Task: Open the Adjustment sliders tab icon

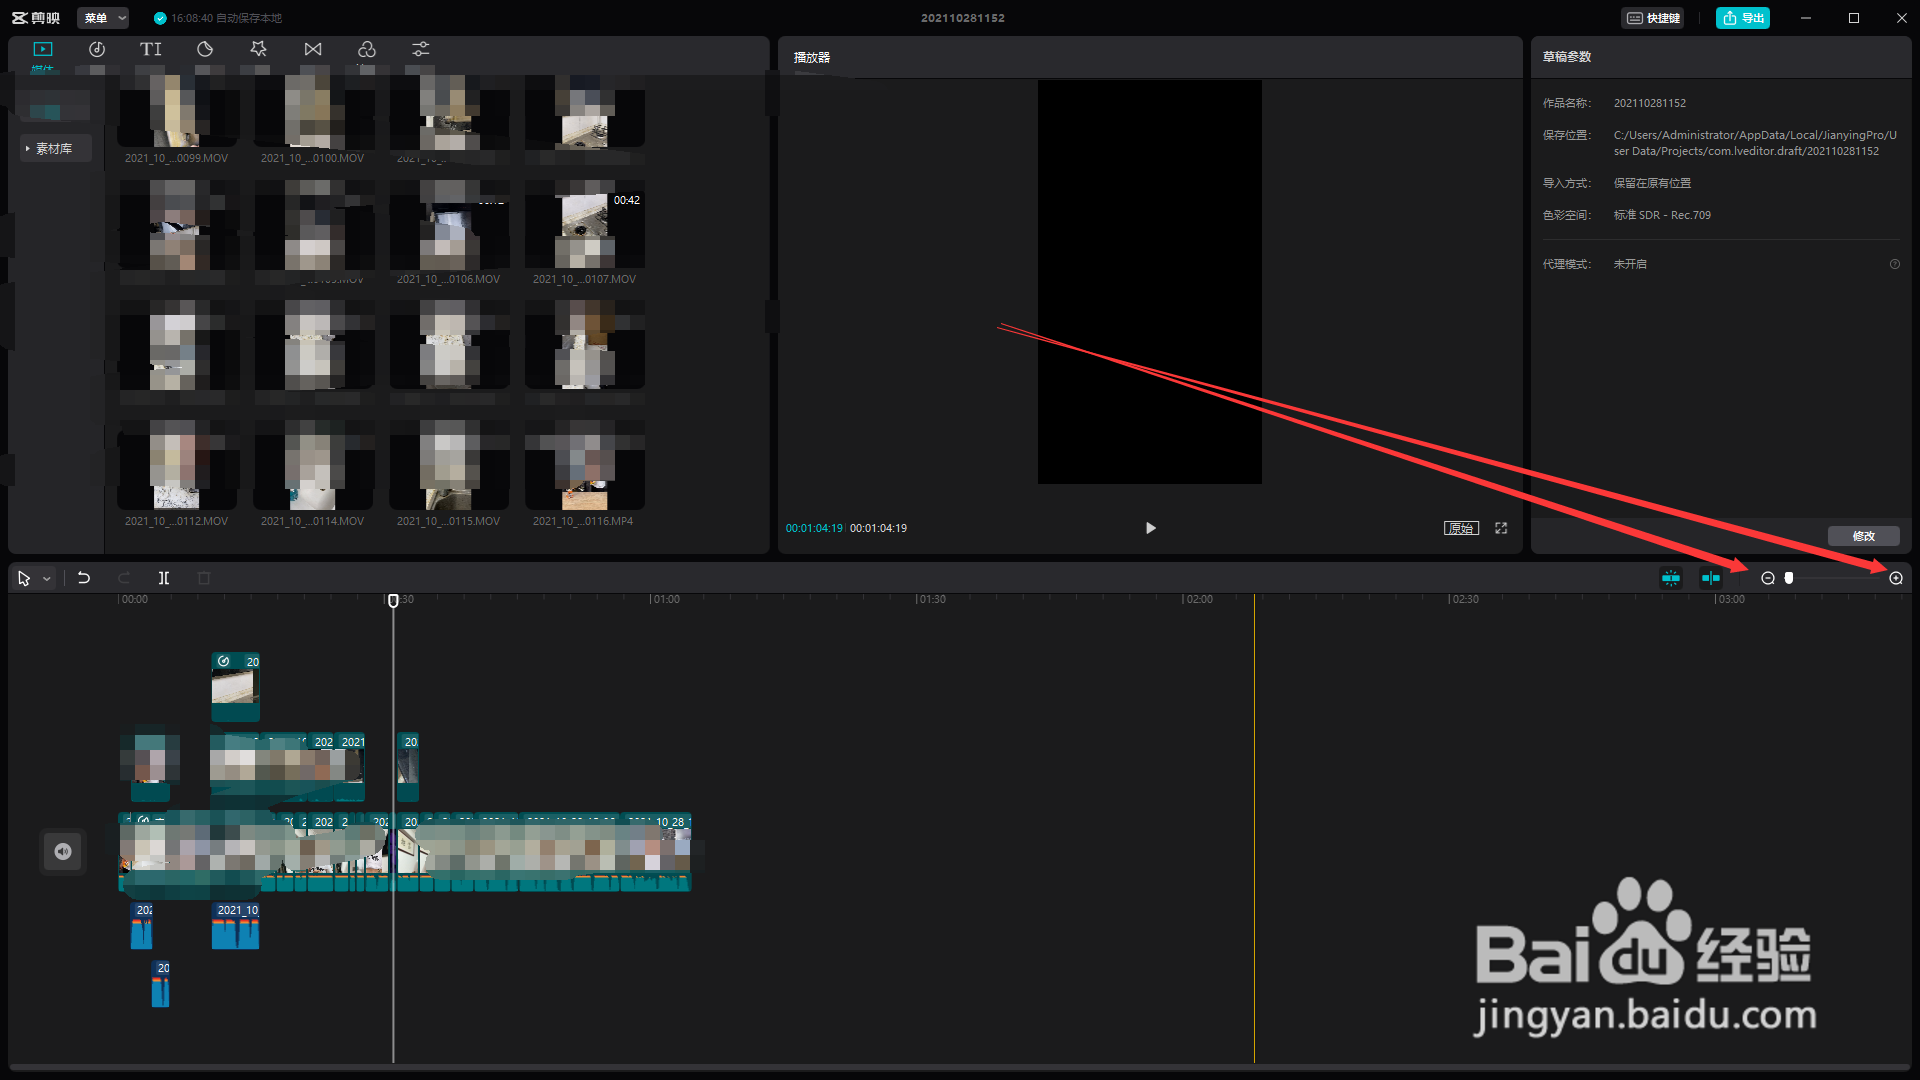Action: 421,49
